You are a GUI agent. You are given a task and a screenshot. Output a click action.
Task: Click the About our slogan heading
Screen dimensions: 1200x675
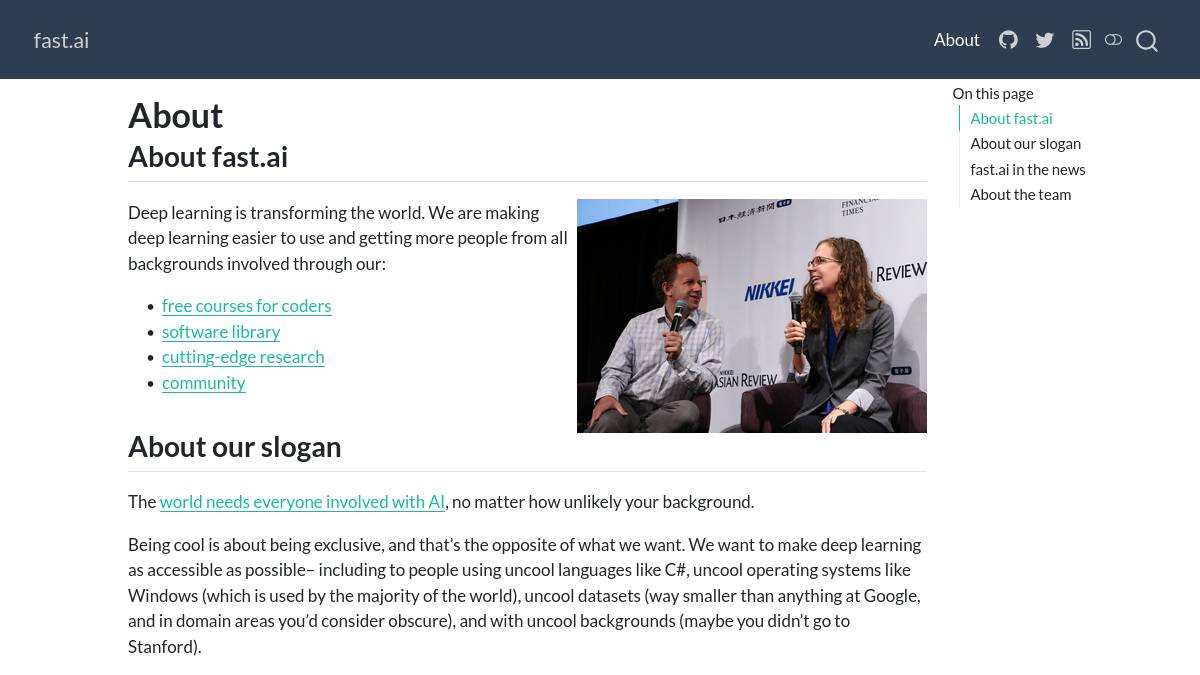234,447
